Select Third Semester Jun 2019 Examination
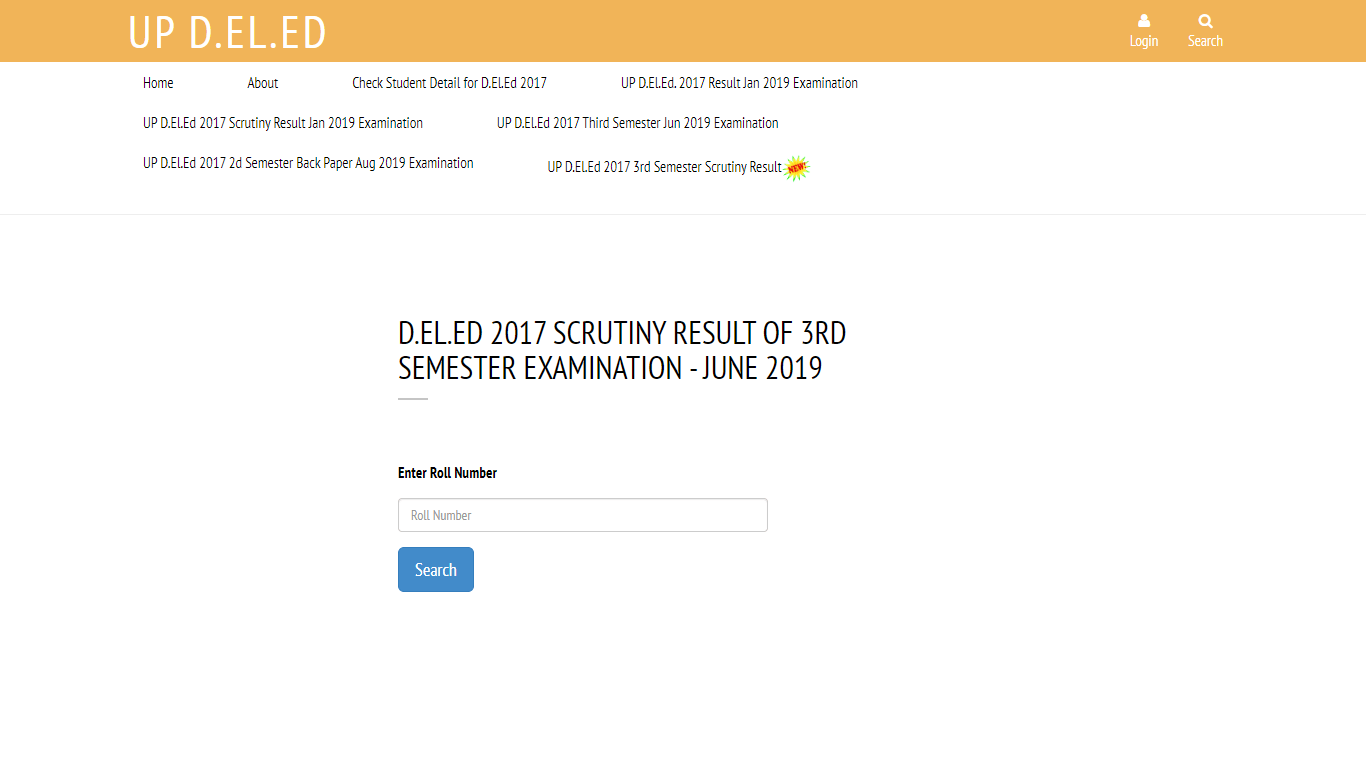This screenshot has height=768, width=1366. [x=637, y=123]
